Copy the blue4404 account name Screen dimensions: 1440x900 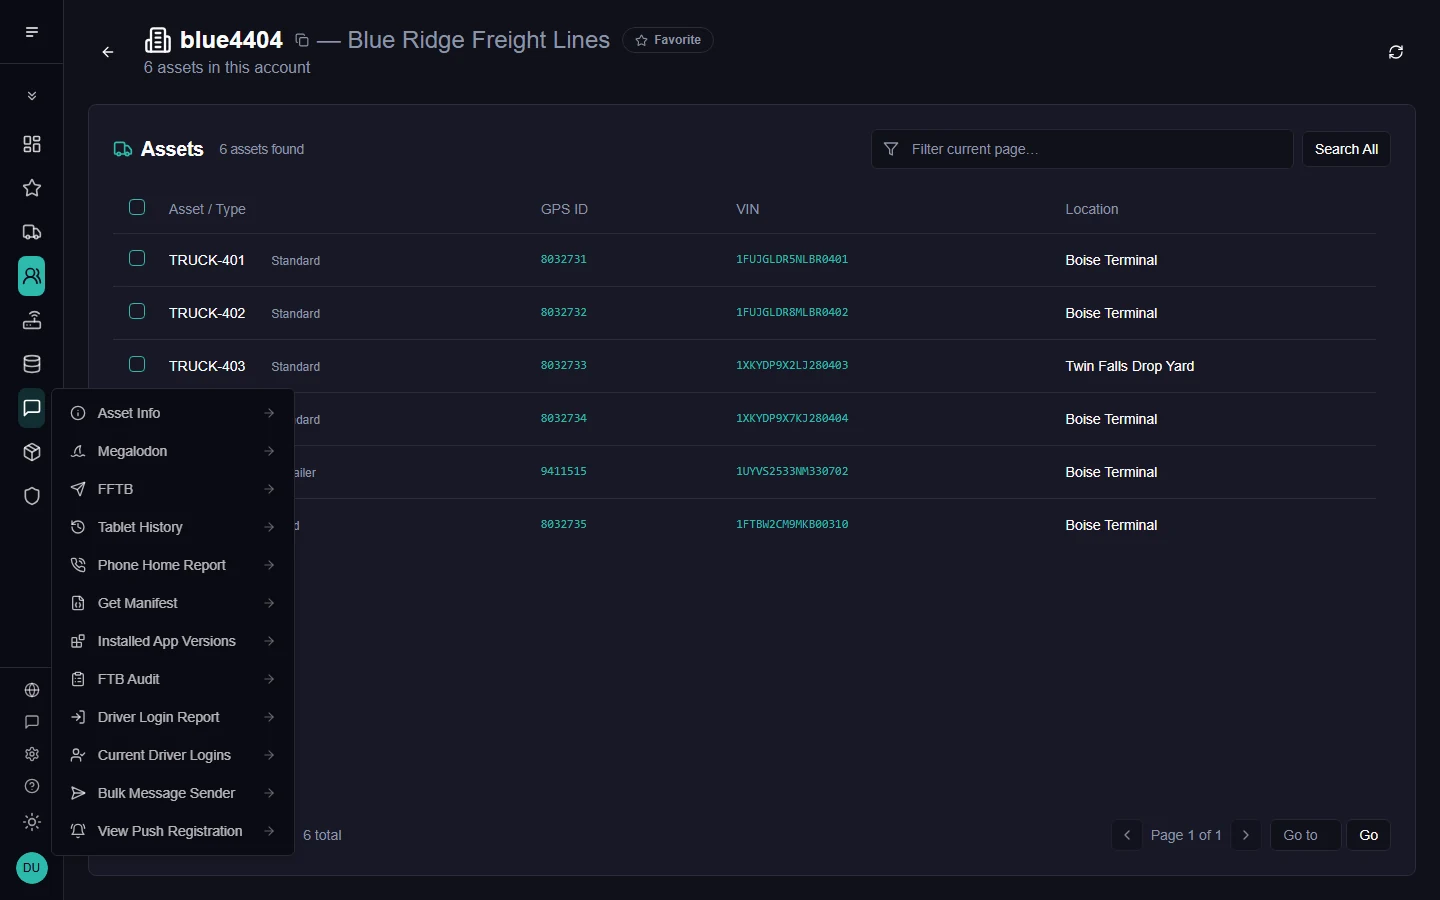click(302, 41)
